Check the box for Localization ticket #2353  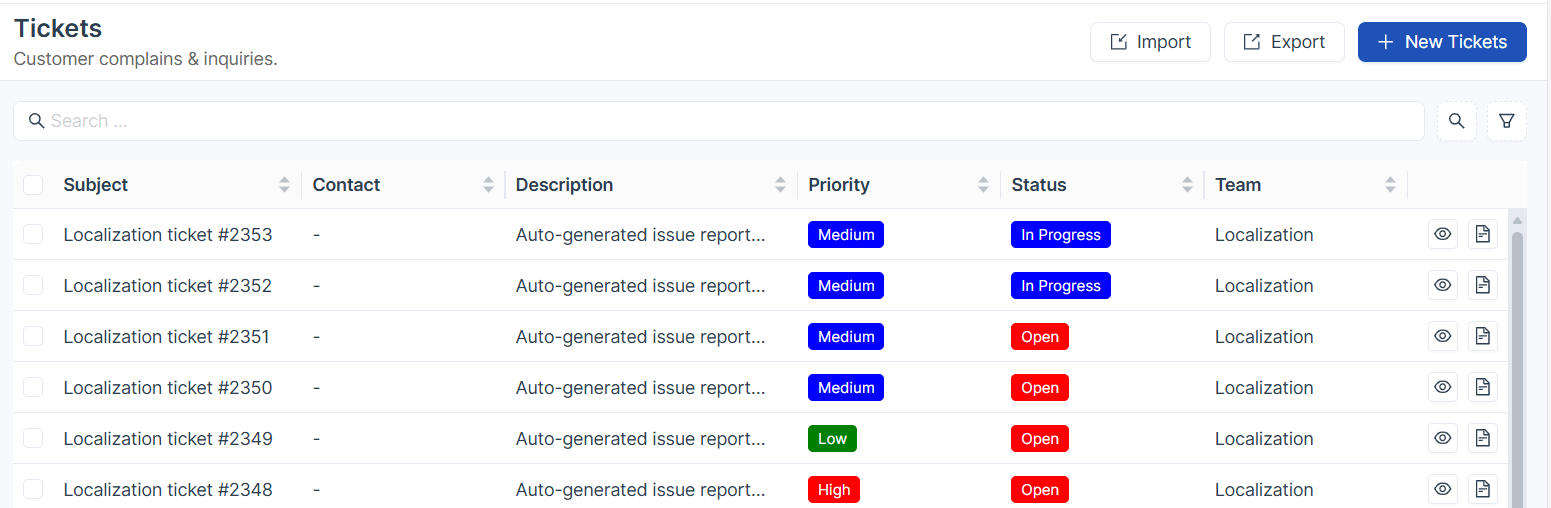click(33, 234)
